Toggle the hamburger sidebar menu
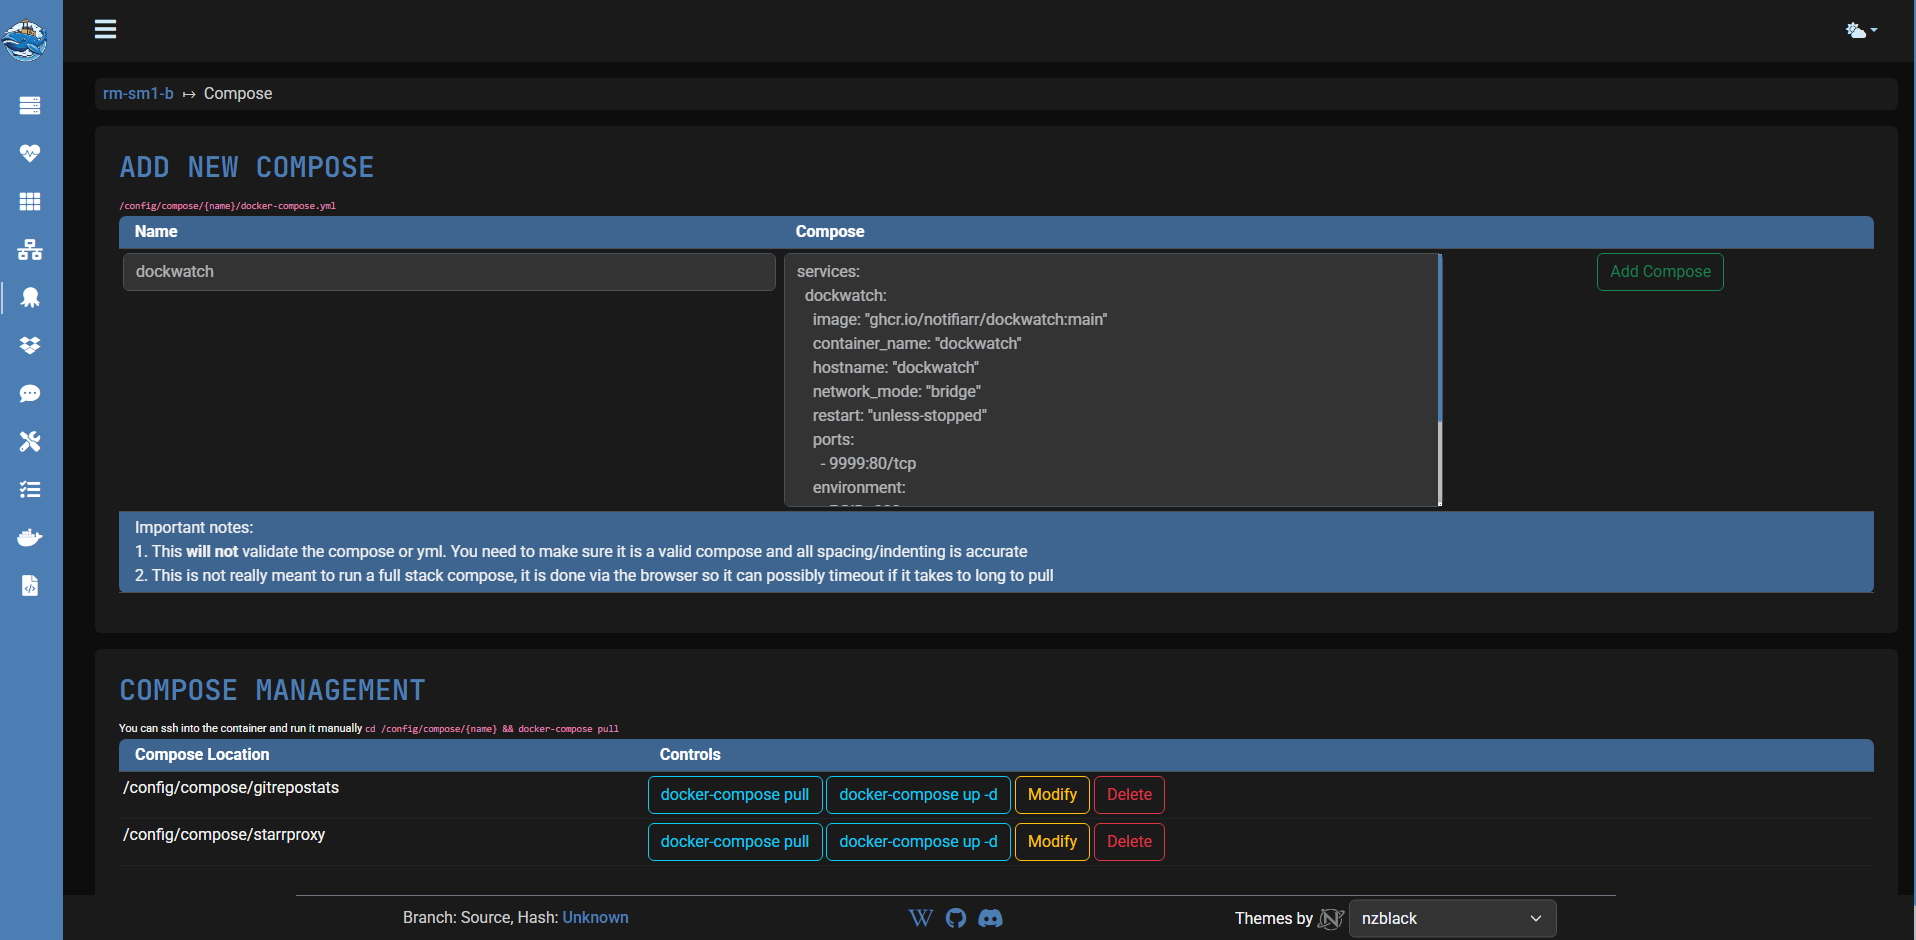This screenshot has height=940, width=1916. [x=105, y=29]
